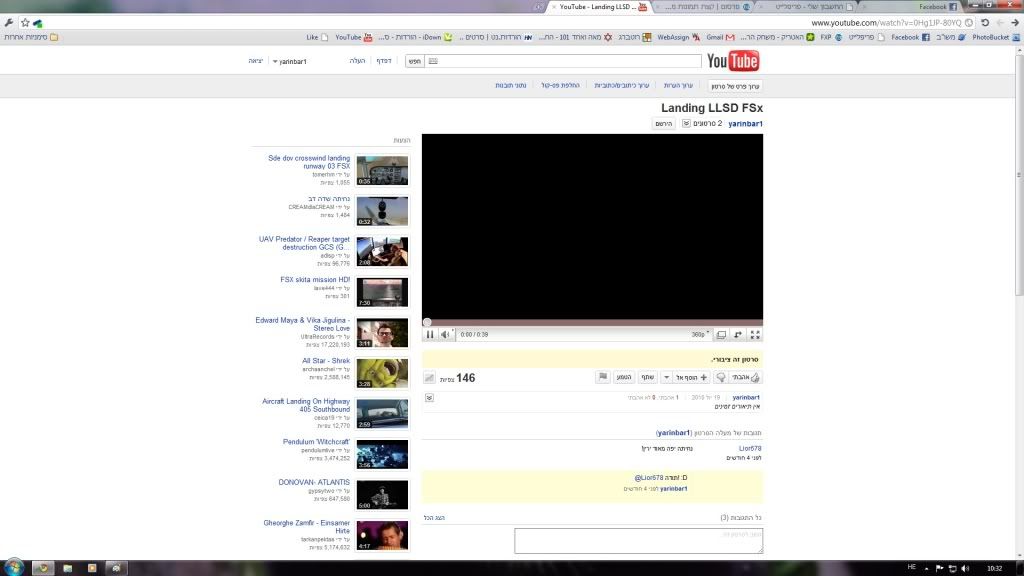The width and height of the screenshot is (1024, 576).
Task: Click the page vertical scrollbar
Action: click(1019, 176)
